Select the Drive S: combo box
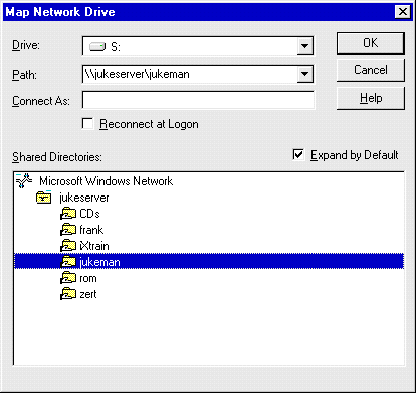 [x=198, y=46]
